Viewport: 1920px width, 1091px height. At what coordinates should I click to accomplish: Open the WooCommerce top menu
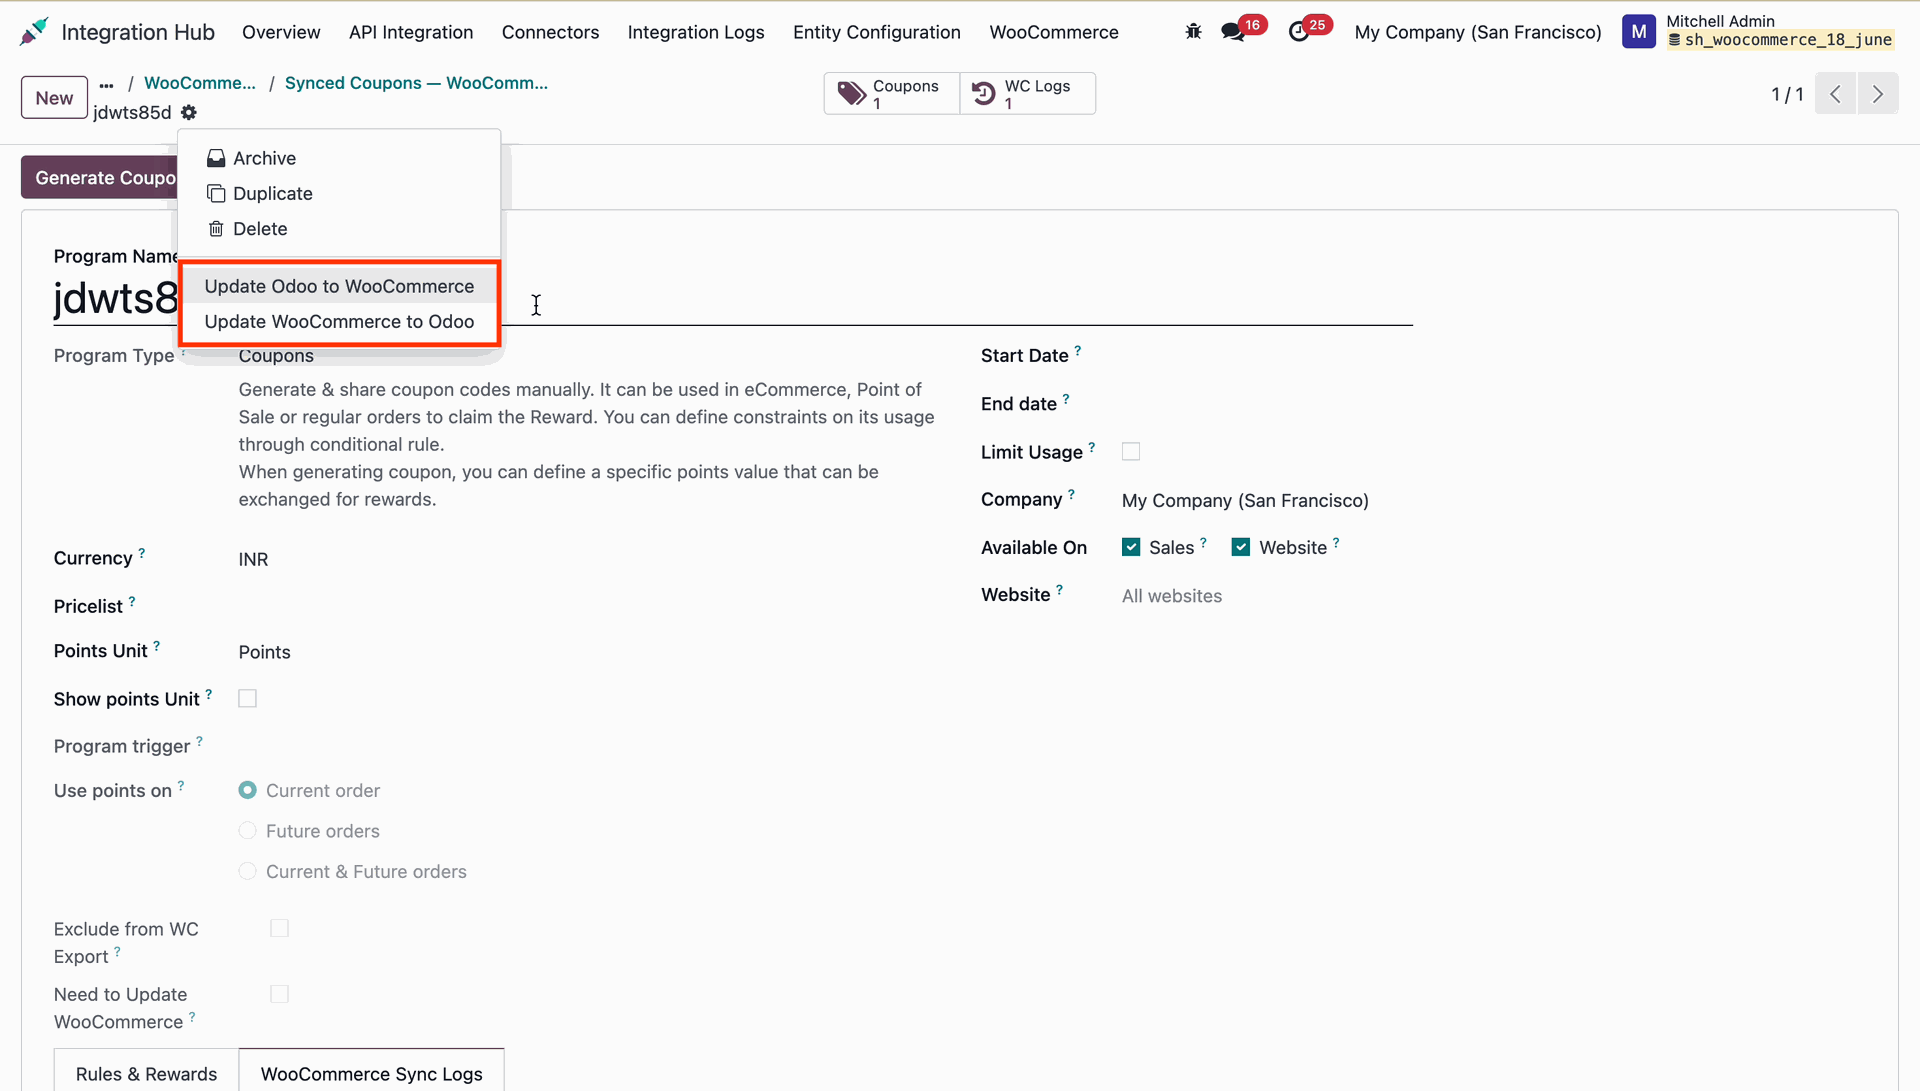(1054, 32)
